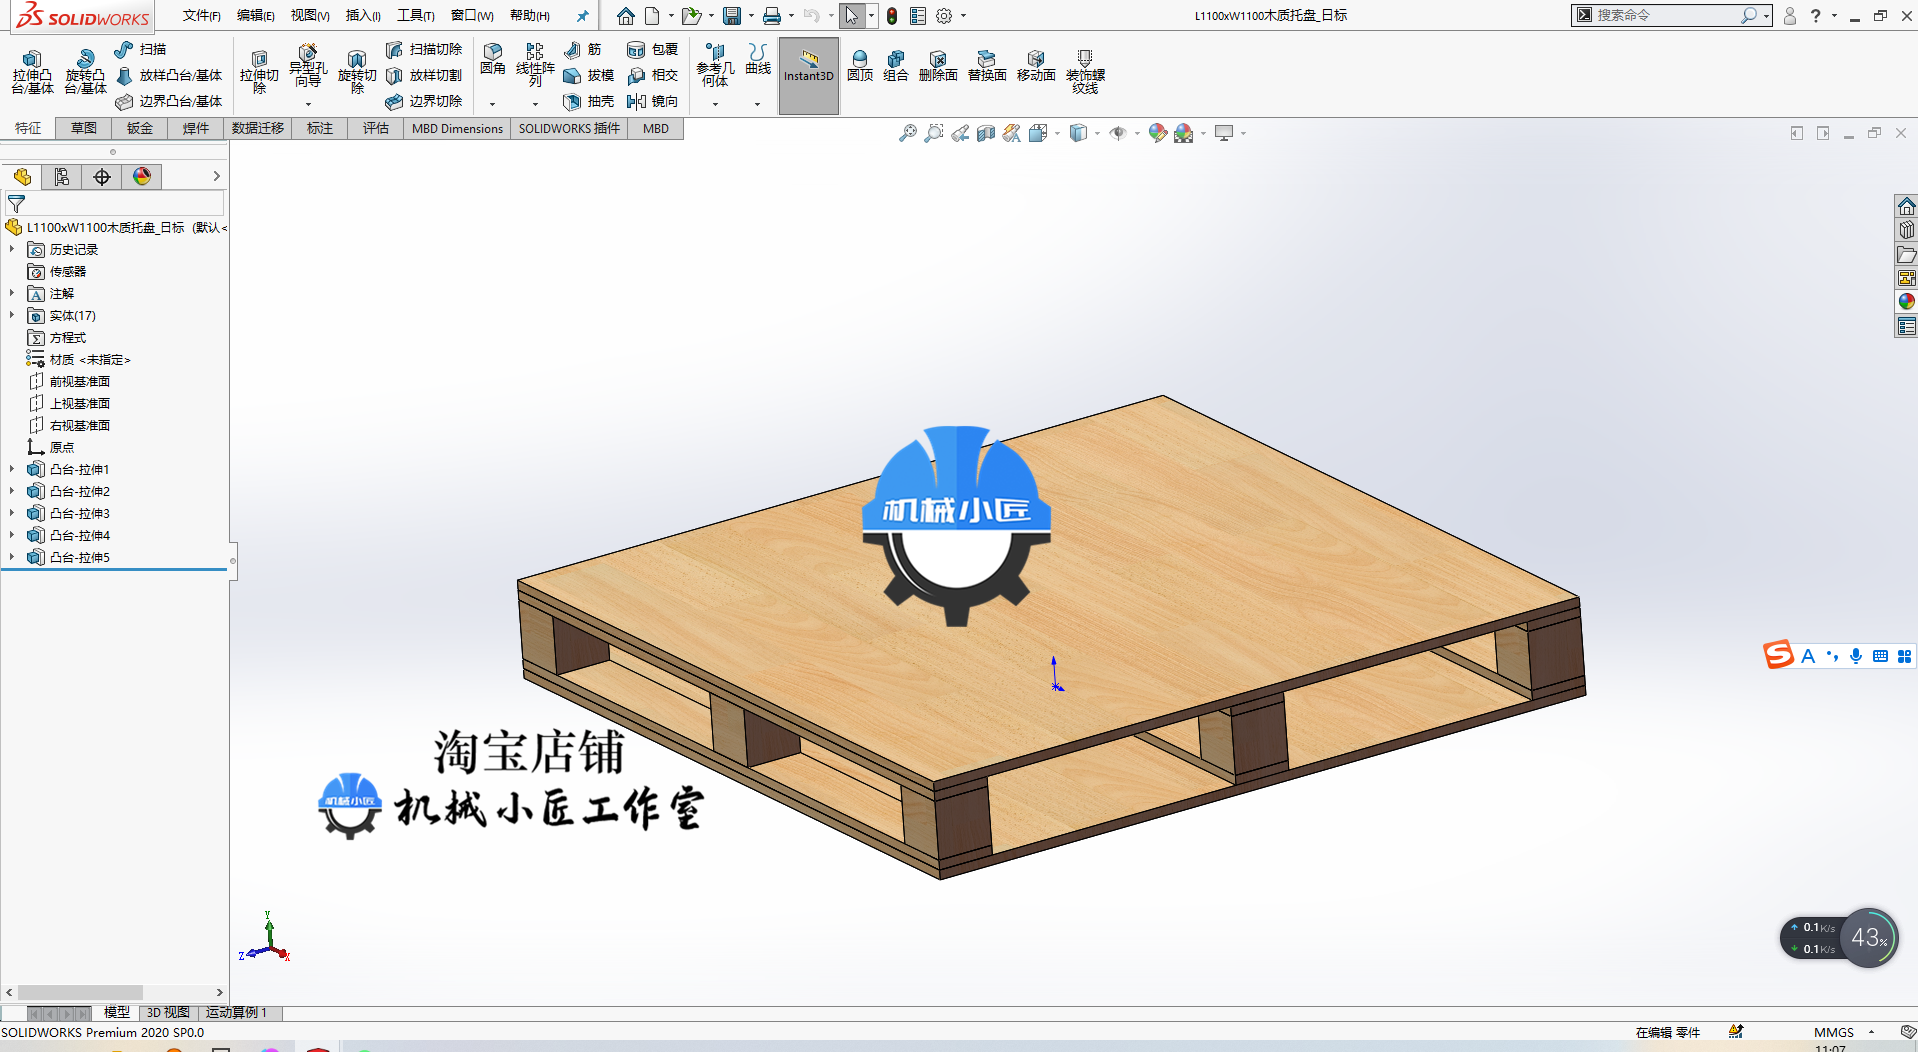
Task: Choose the Rib (筋) feature
Action: coord(583,49)
